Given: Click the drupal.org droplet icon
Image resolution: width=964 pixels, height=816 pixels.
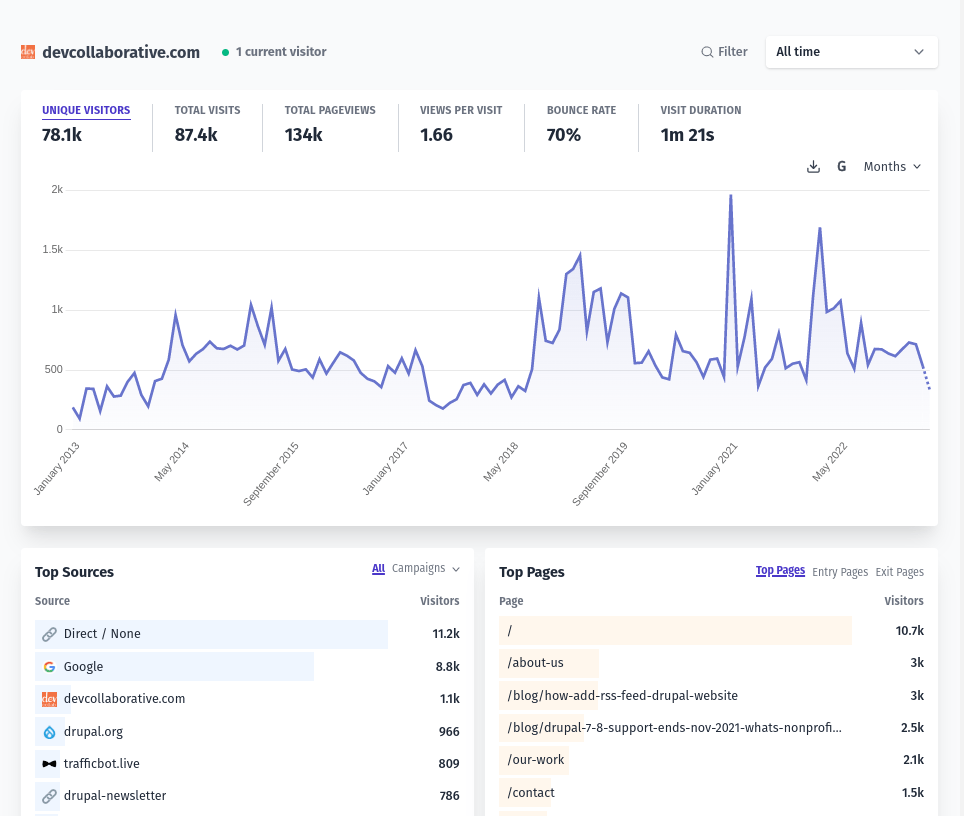Looking at the screenshot, I should tap(49, 732).
